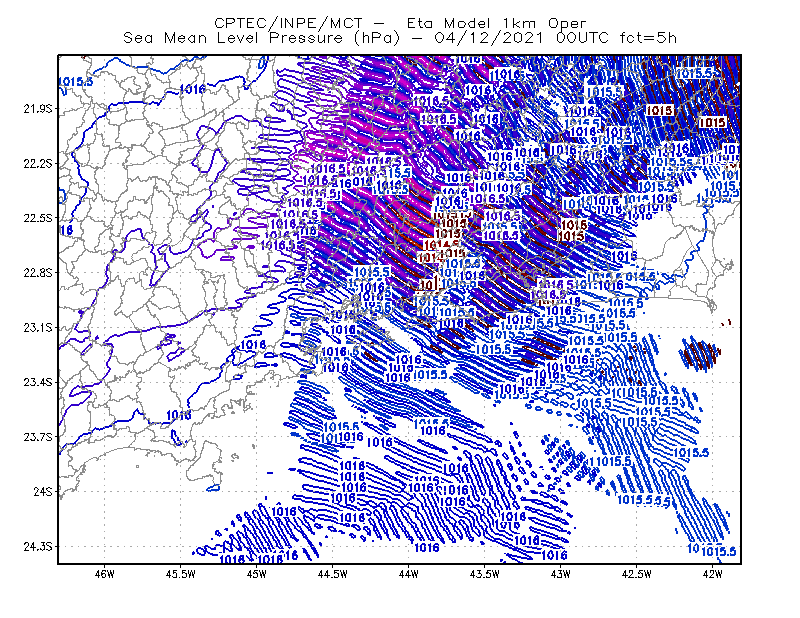Click the 21.9S latitude axis label
Screen dimensions: 800x618
pos(38,109)
